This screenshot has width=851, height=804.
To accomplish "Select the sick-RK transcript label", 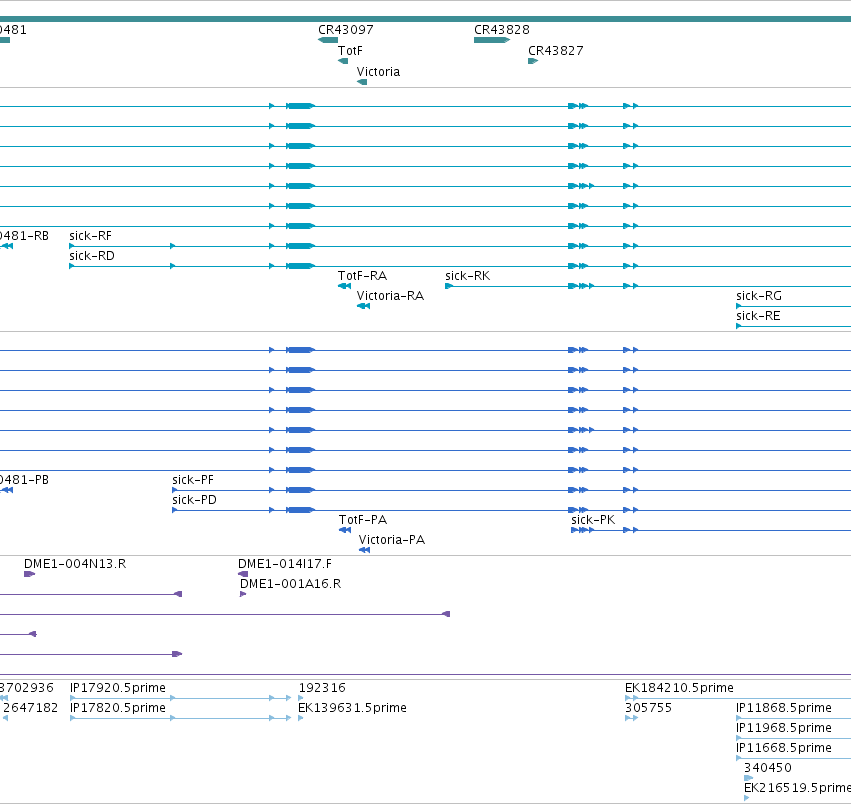I will coord(467,276).
